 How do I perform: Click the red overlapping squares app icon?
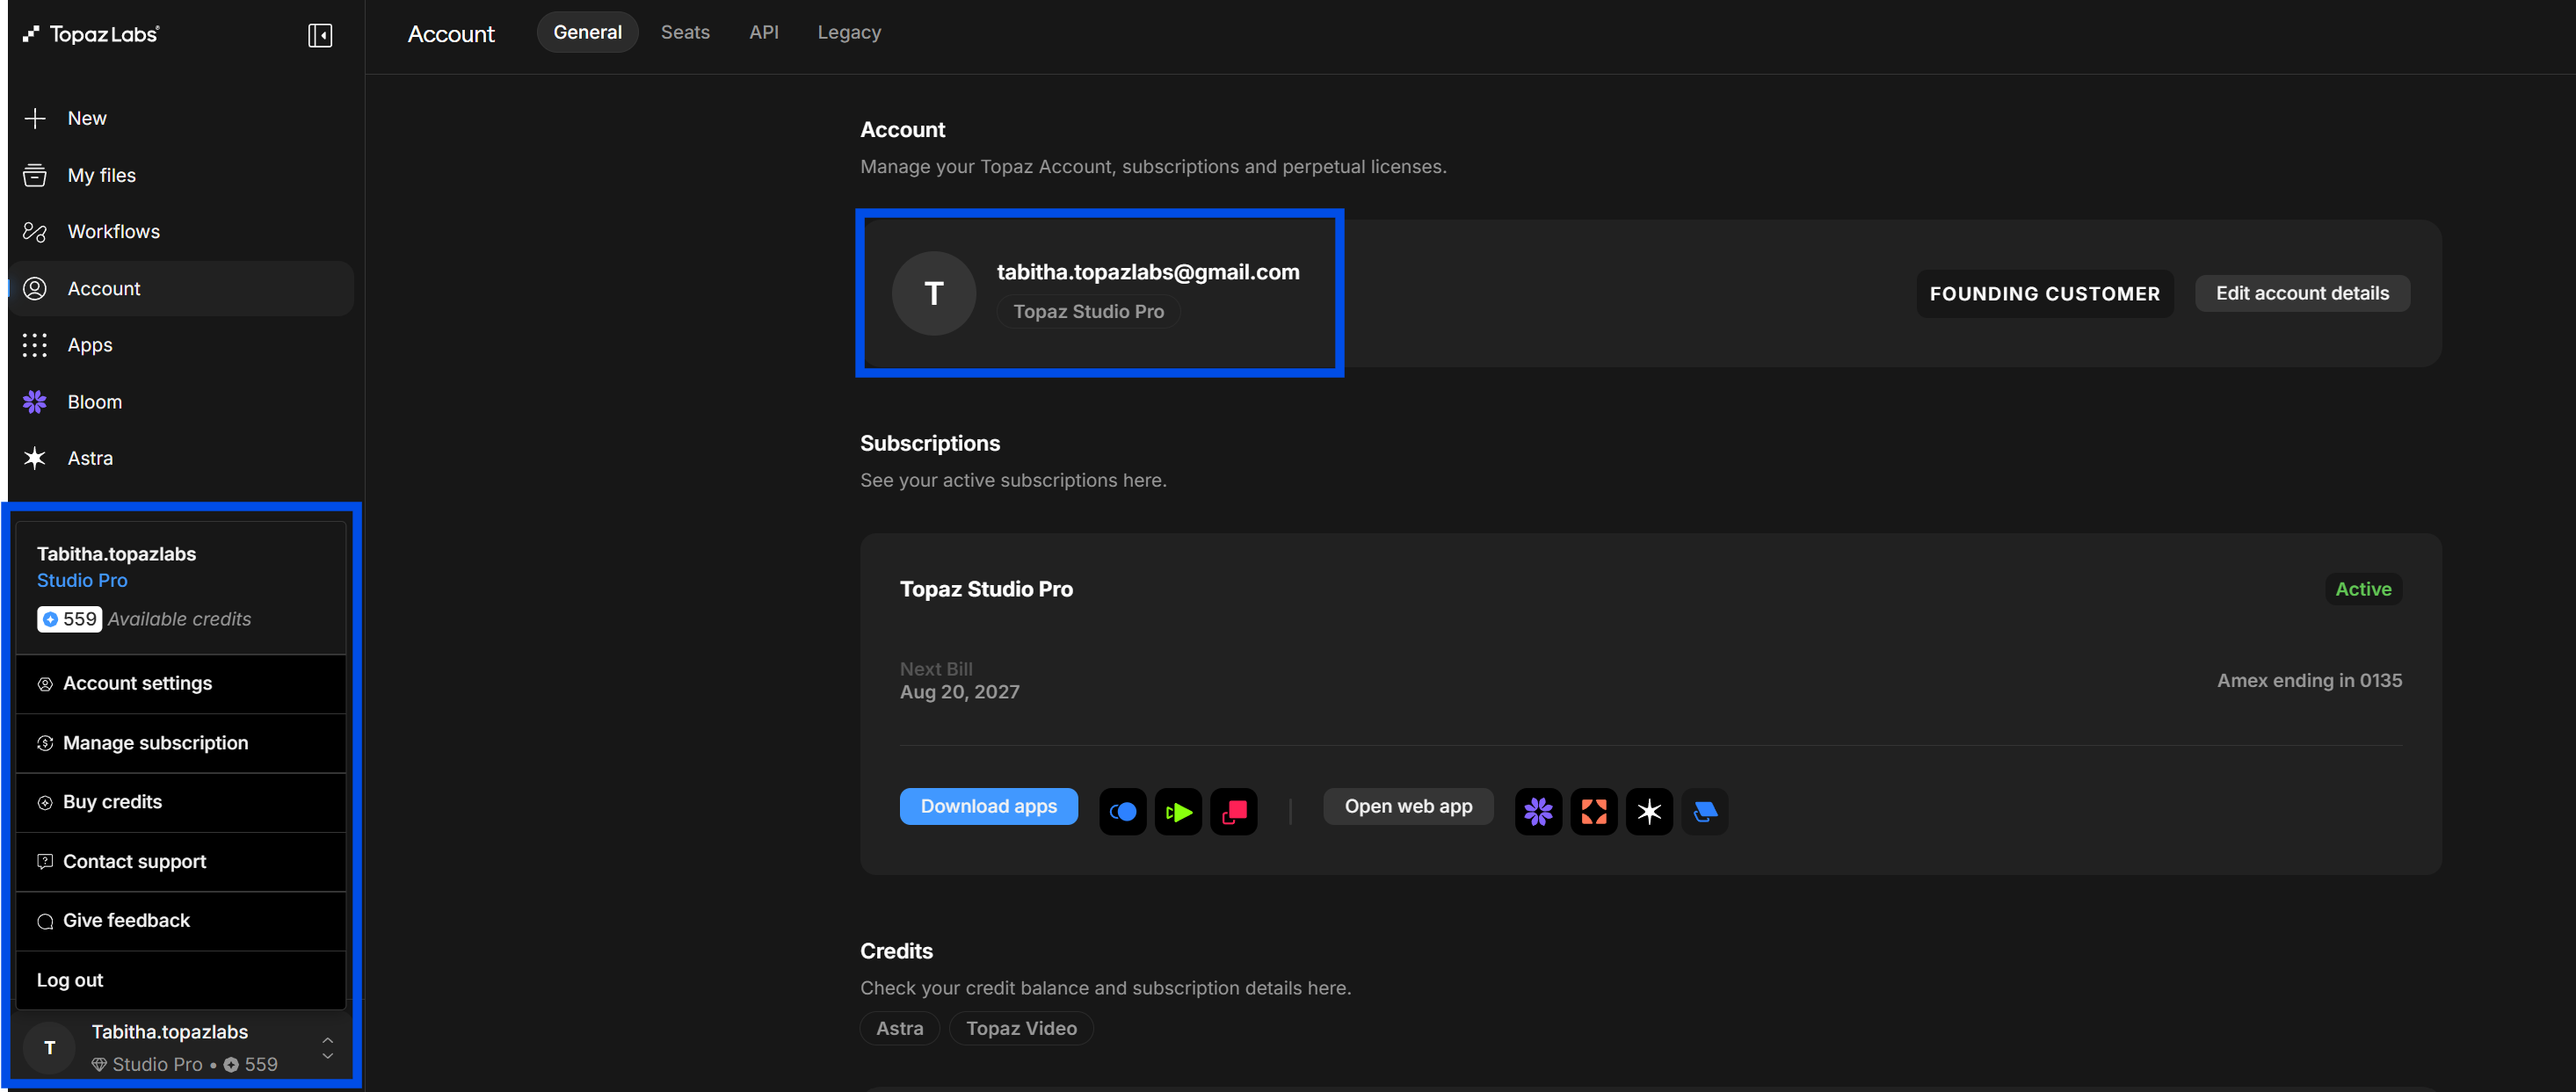(x=1234, y=811)
